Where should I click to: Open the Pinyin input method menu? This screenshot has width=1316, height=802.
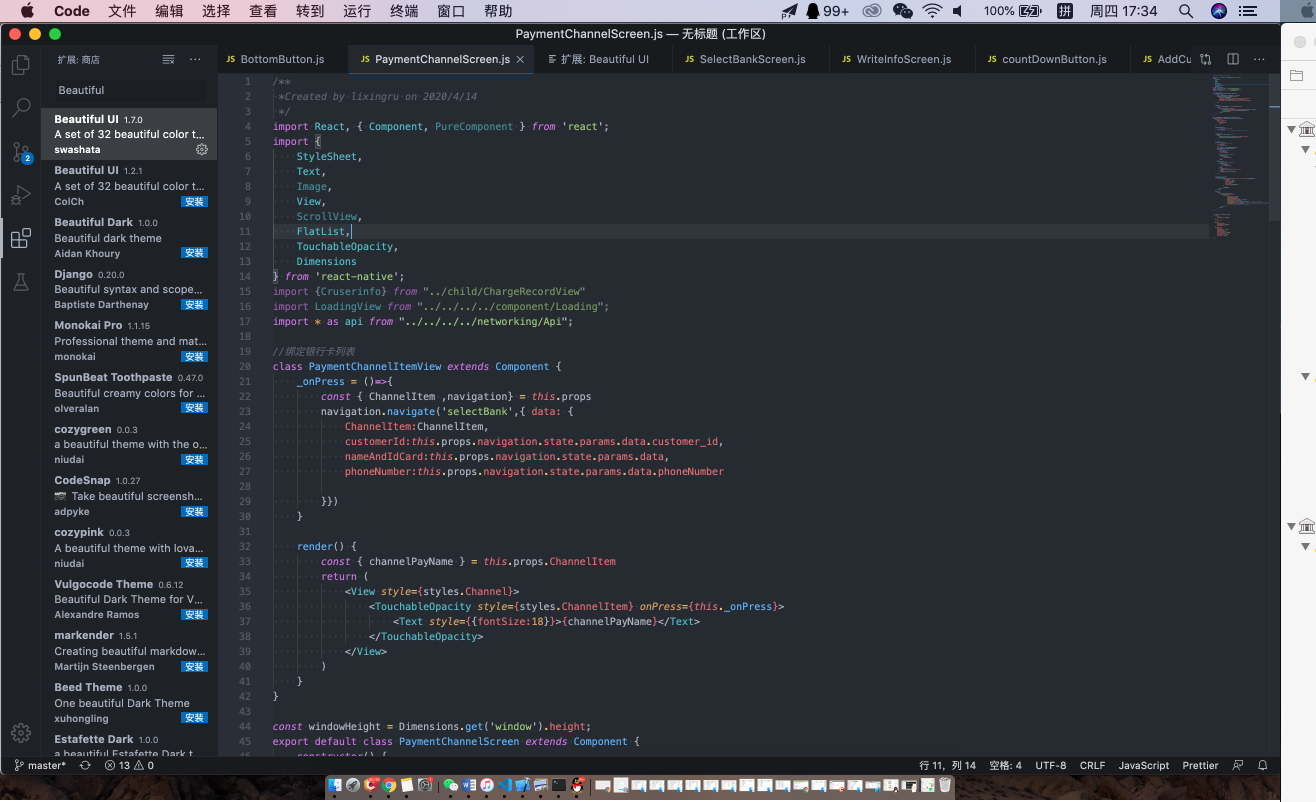click(x=1066, y=11)
